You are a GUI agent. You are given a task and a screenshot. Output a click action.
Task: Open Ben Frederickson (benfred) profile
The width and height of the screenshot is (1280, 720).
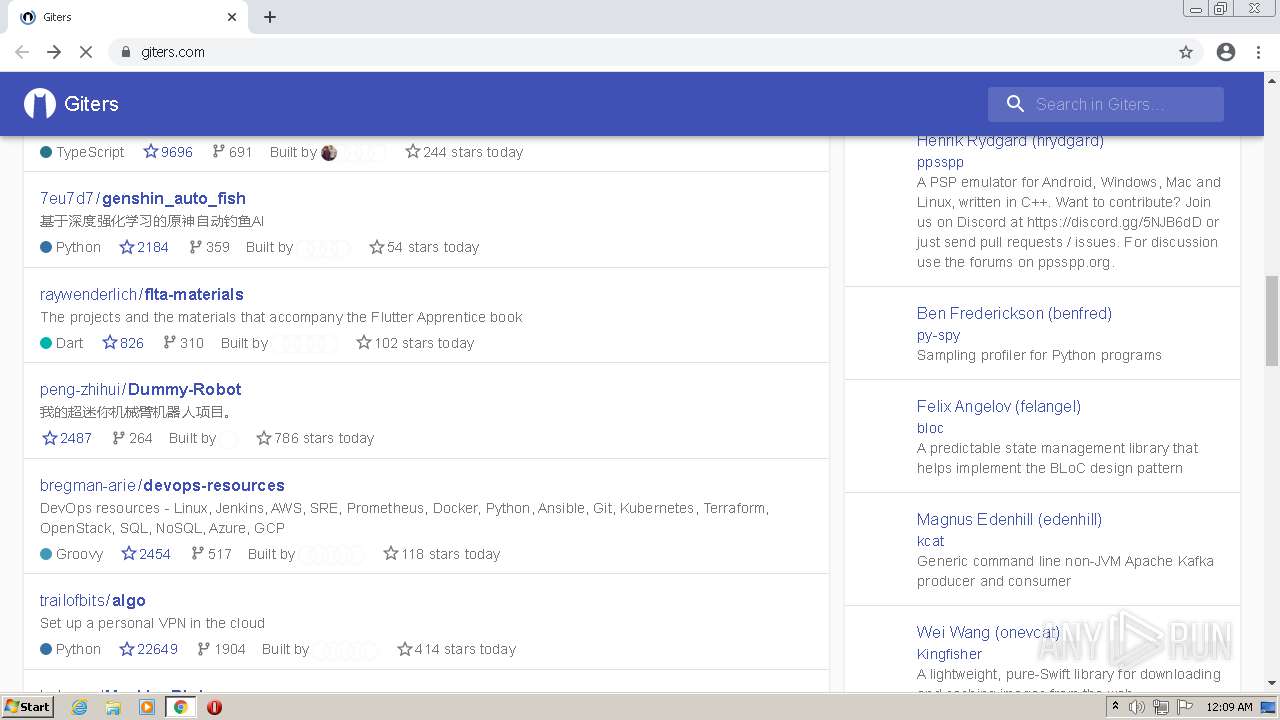click(x=1014, y=313)
